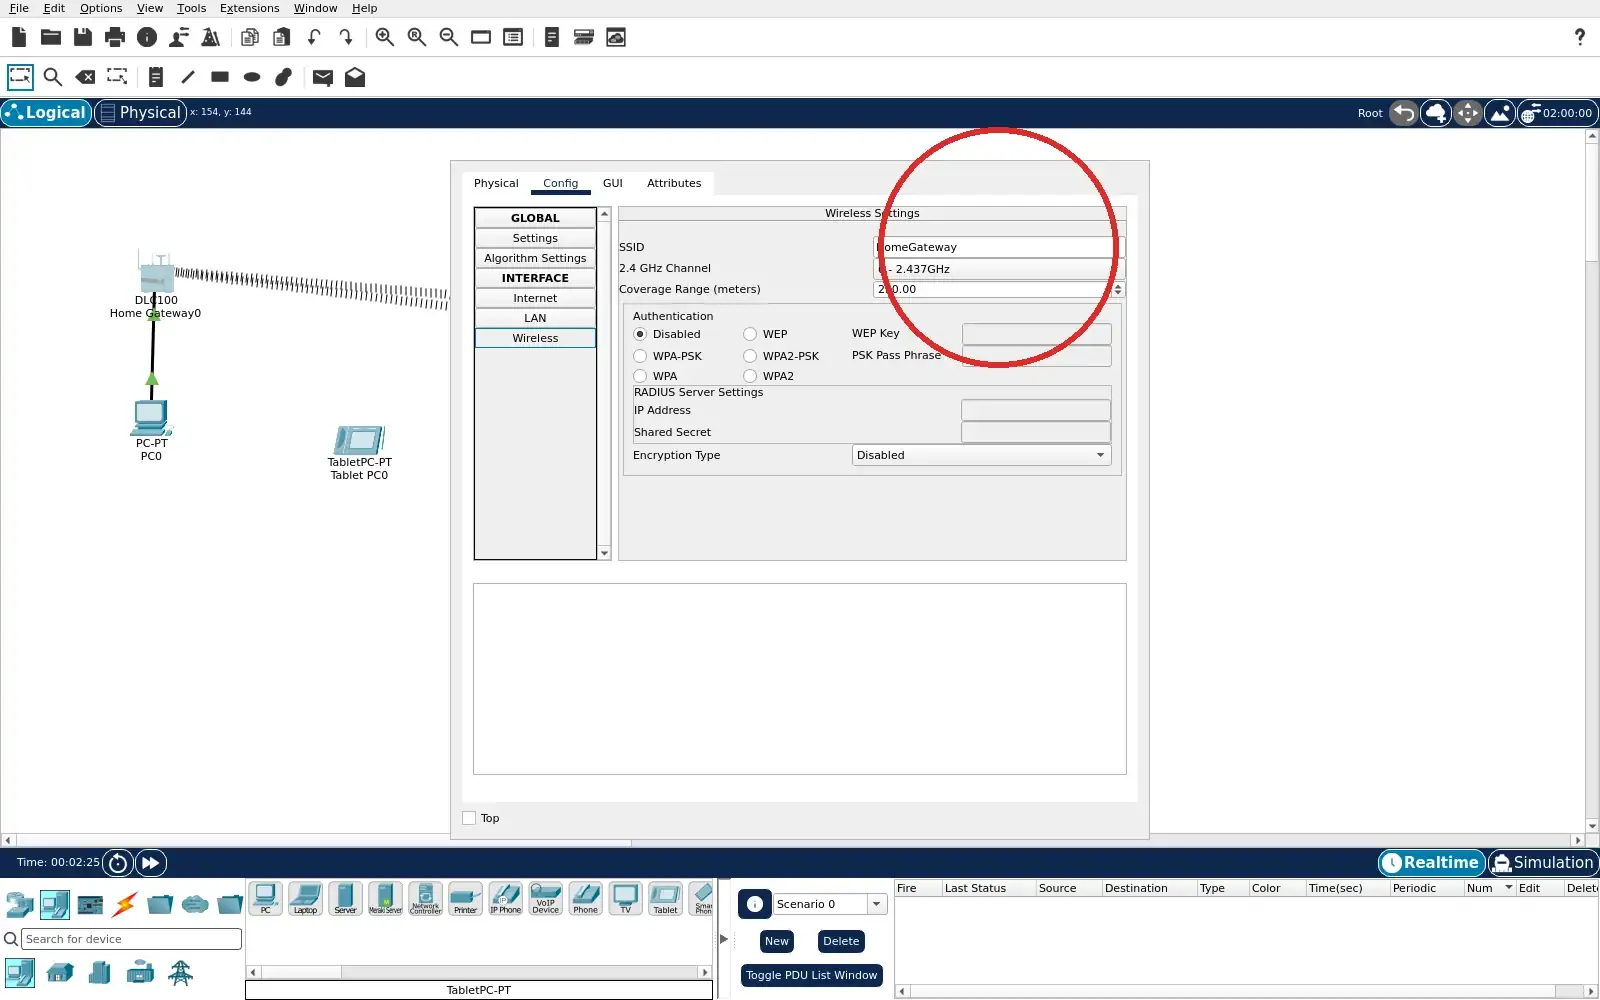Select the Place Note tool
Viewport: 1600px width, 1000px height.
[156, 77]
